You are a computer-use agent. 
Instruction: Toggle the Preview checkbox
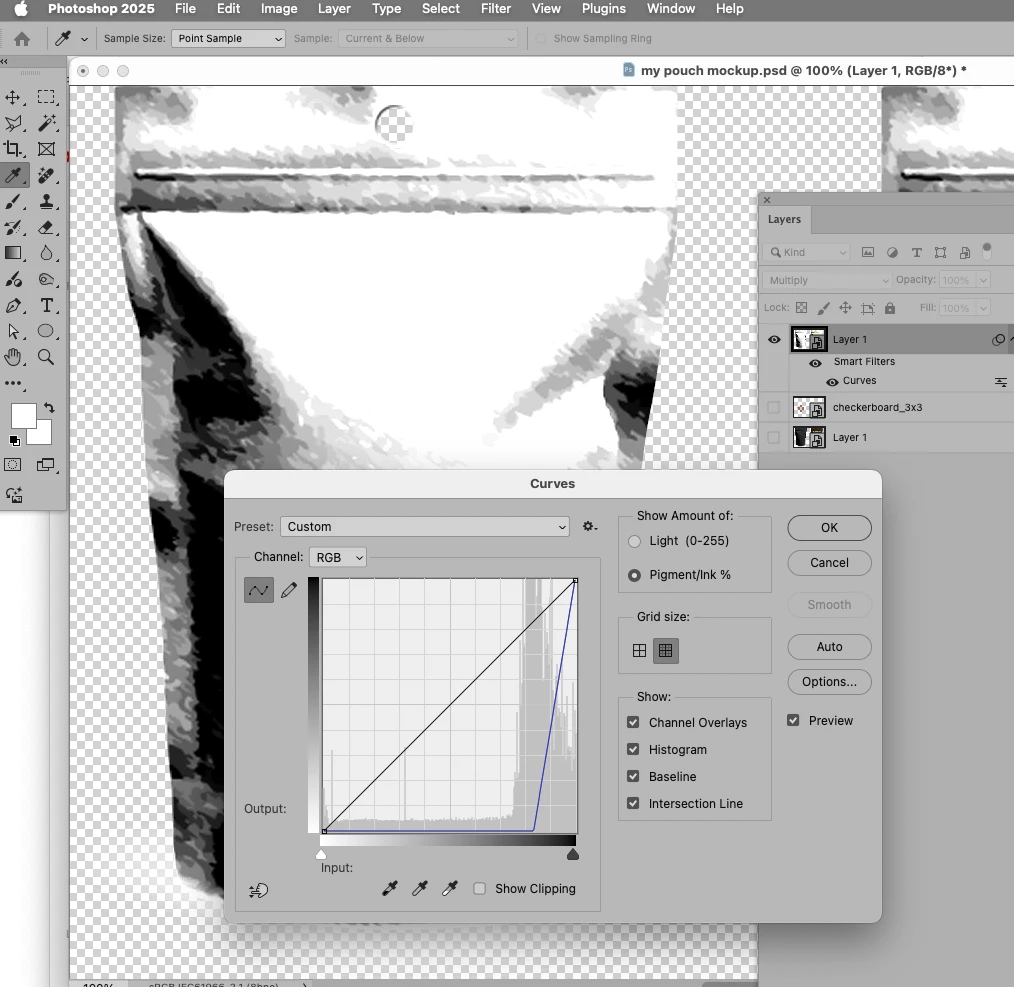click(793, 721)
